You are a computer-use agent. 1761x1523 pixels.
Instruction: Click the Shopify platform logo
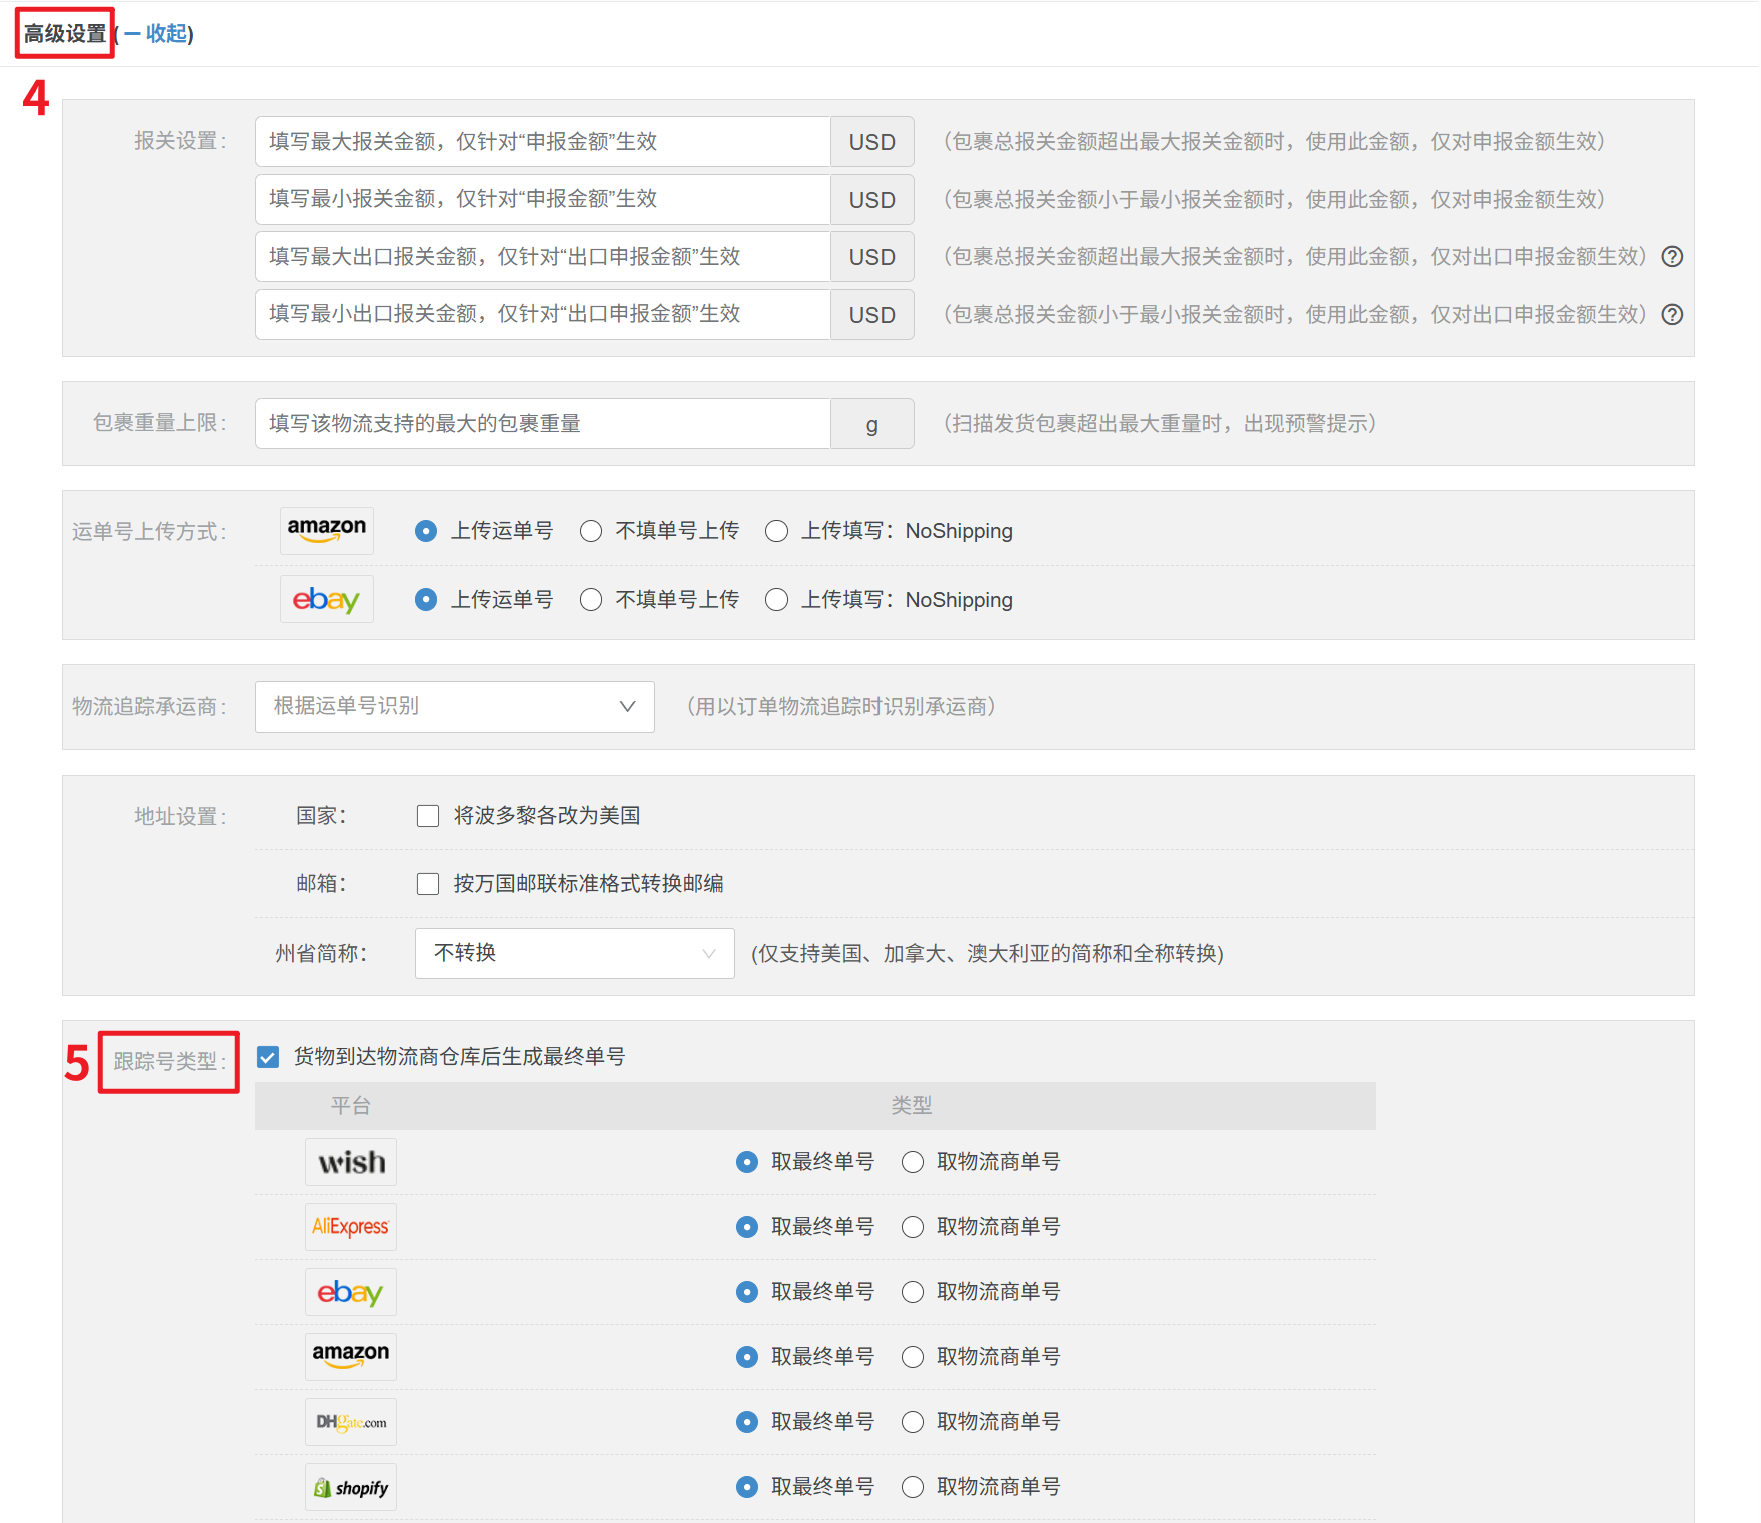[350, 1487]
